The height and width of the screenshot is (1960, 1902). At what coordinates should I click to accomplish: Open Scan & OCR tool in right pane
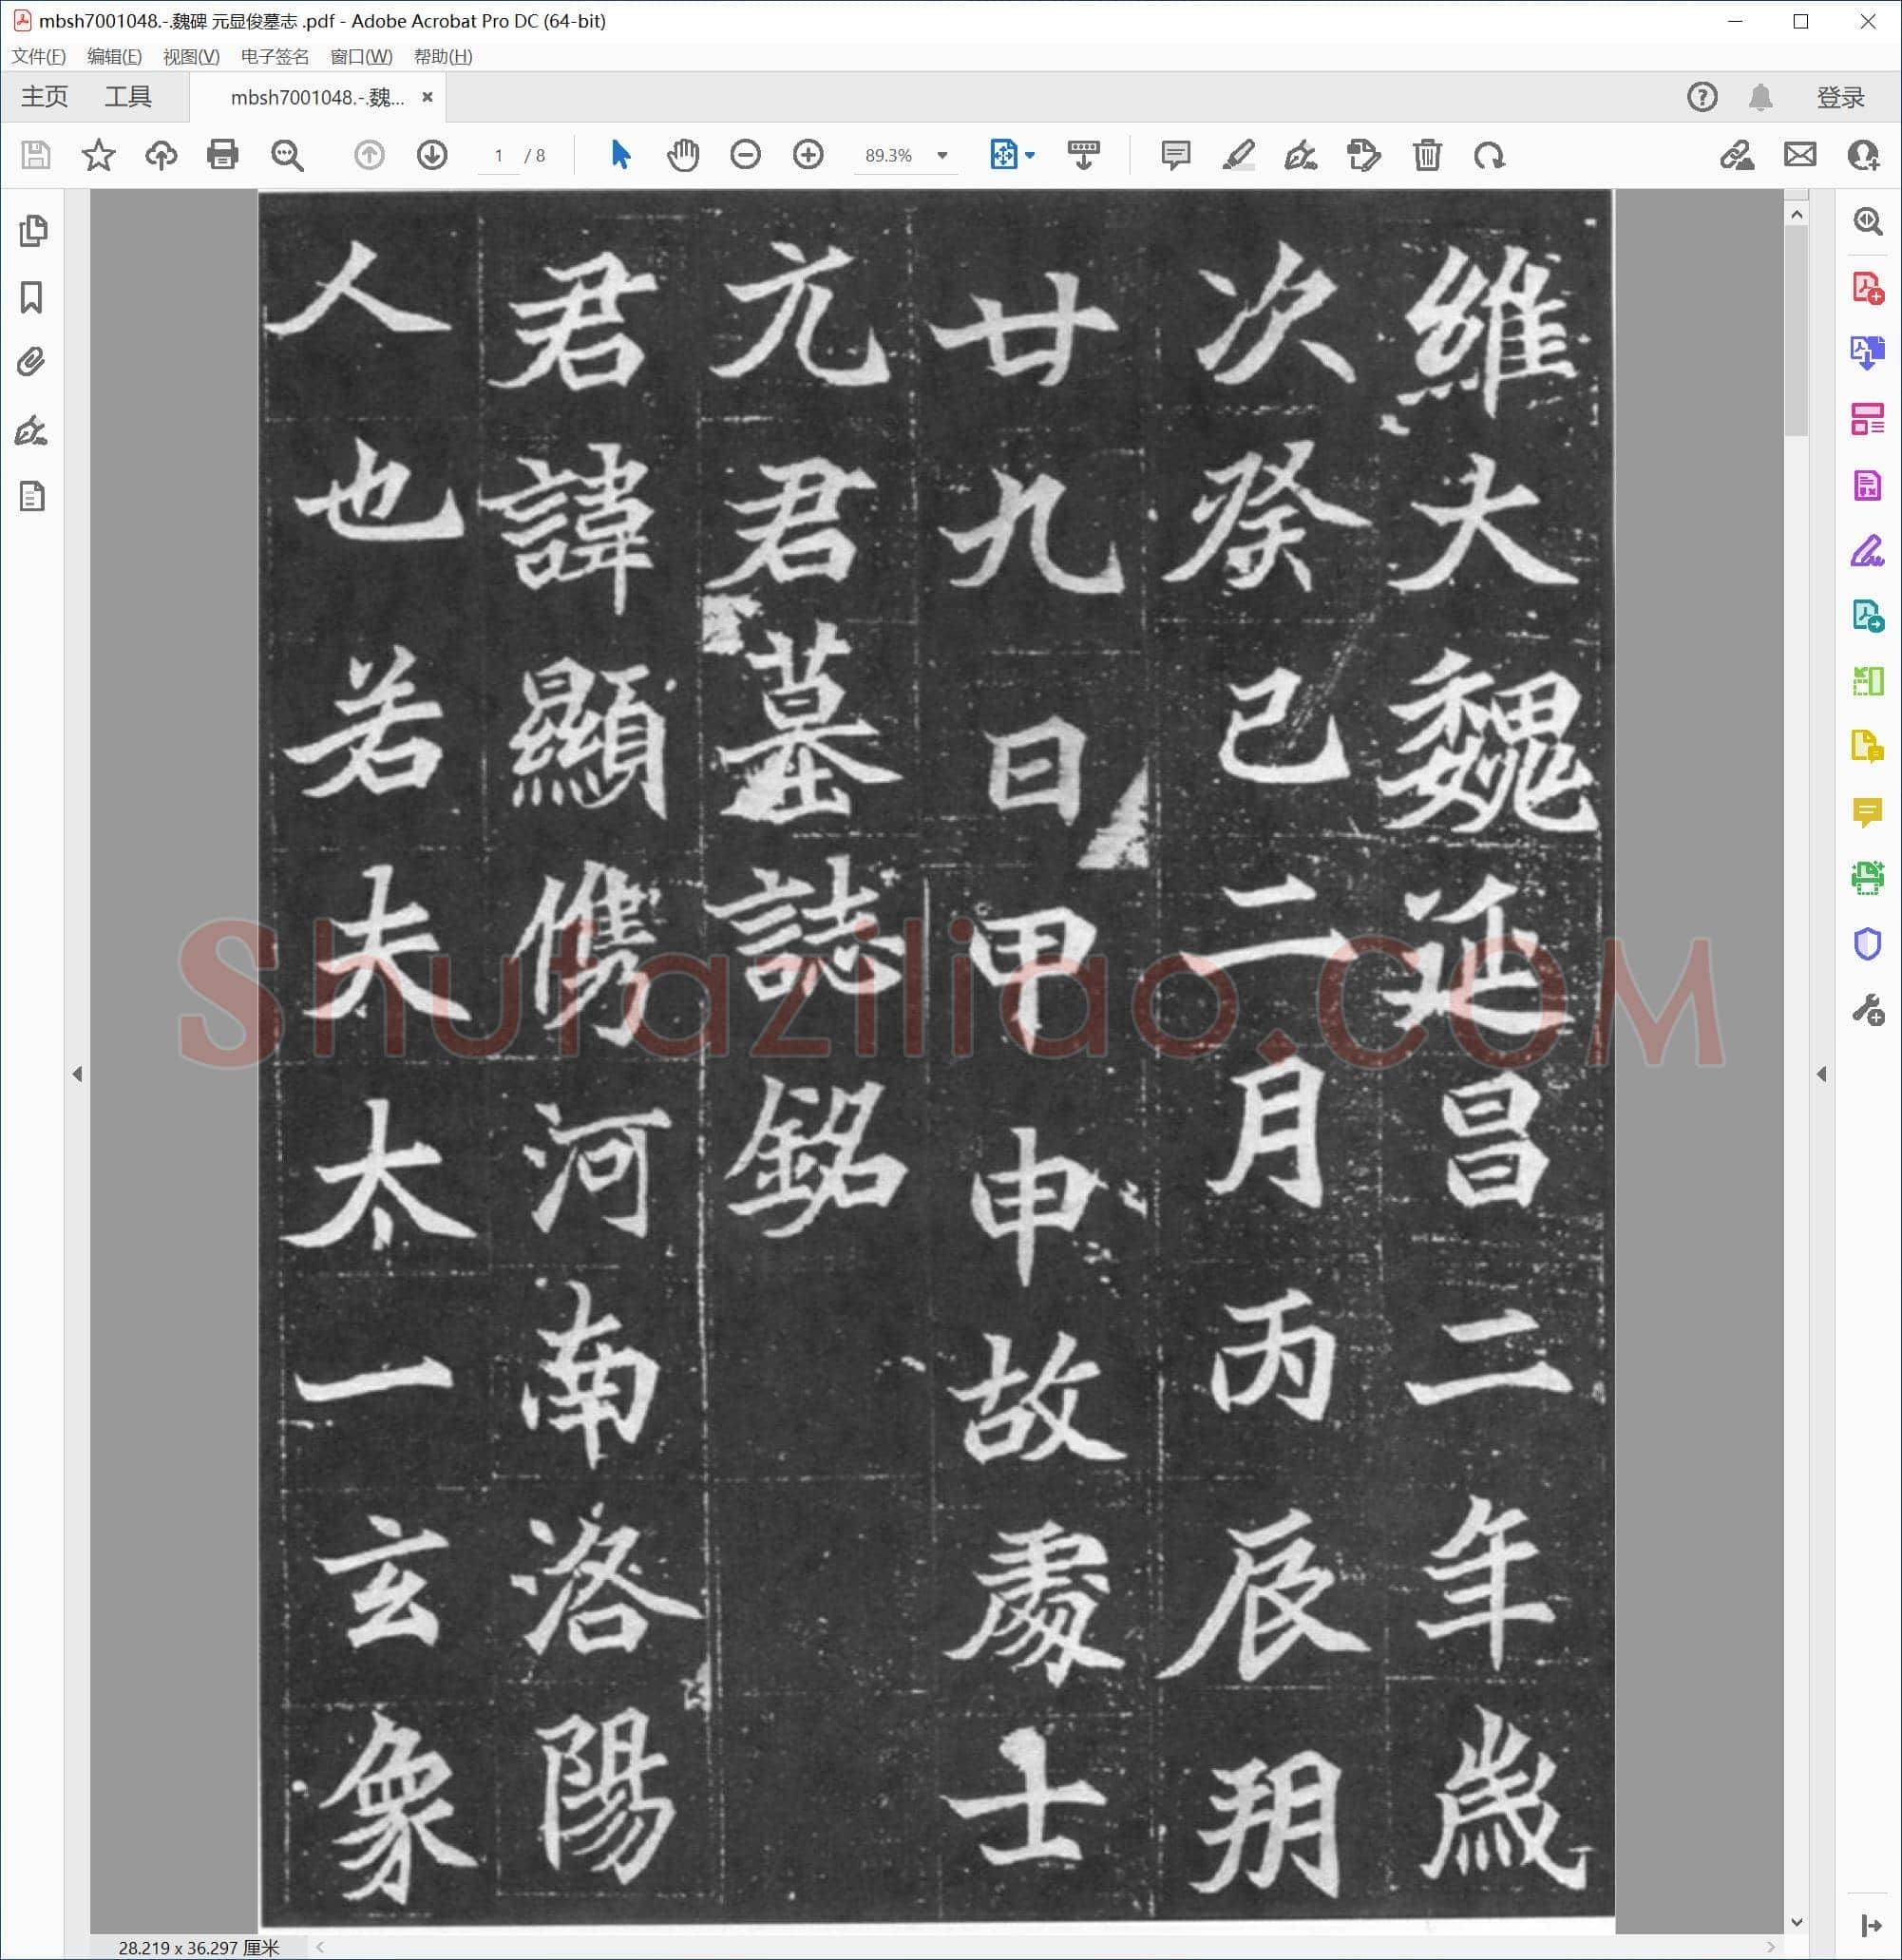click(1867, 878)
